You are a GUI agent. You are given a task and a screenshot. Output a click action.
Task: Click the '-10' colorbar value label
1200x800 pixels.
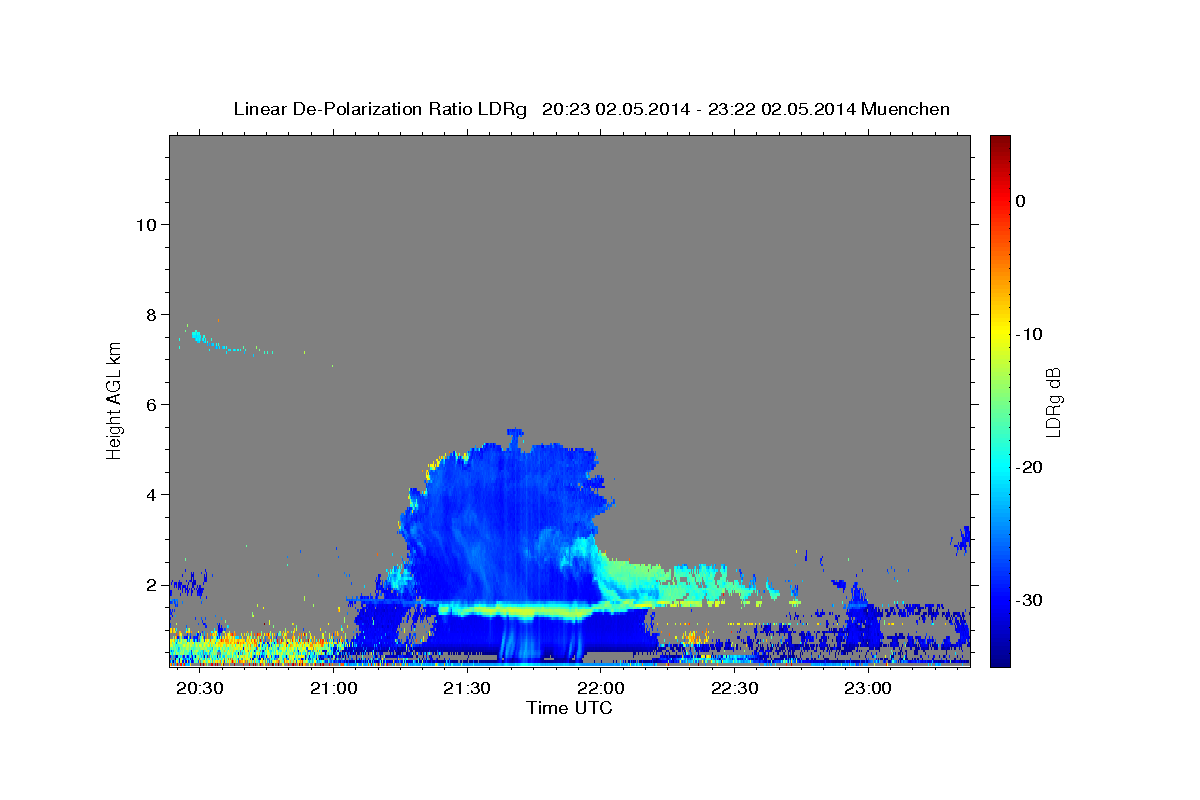coord(1030,334)
